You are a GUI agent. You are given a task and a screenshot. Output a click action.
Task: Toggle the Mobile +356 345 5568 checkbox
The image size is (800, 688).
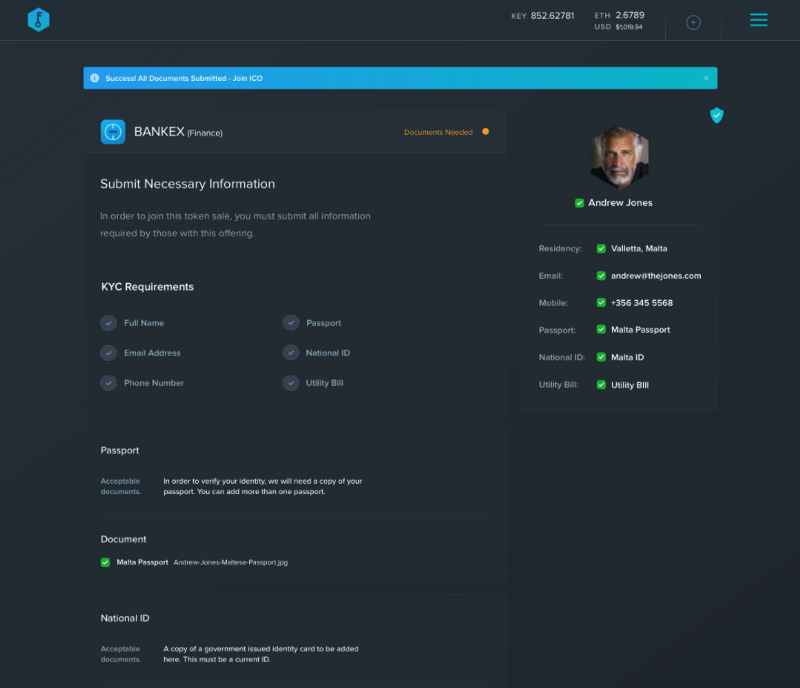pos(601,303)
